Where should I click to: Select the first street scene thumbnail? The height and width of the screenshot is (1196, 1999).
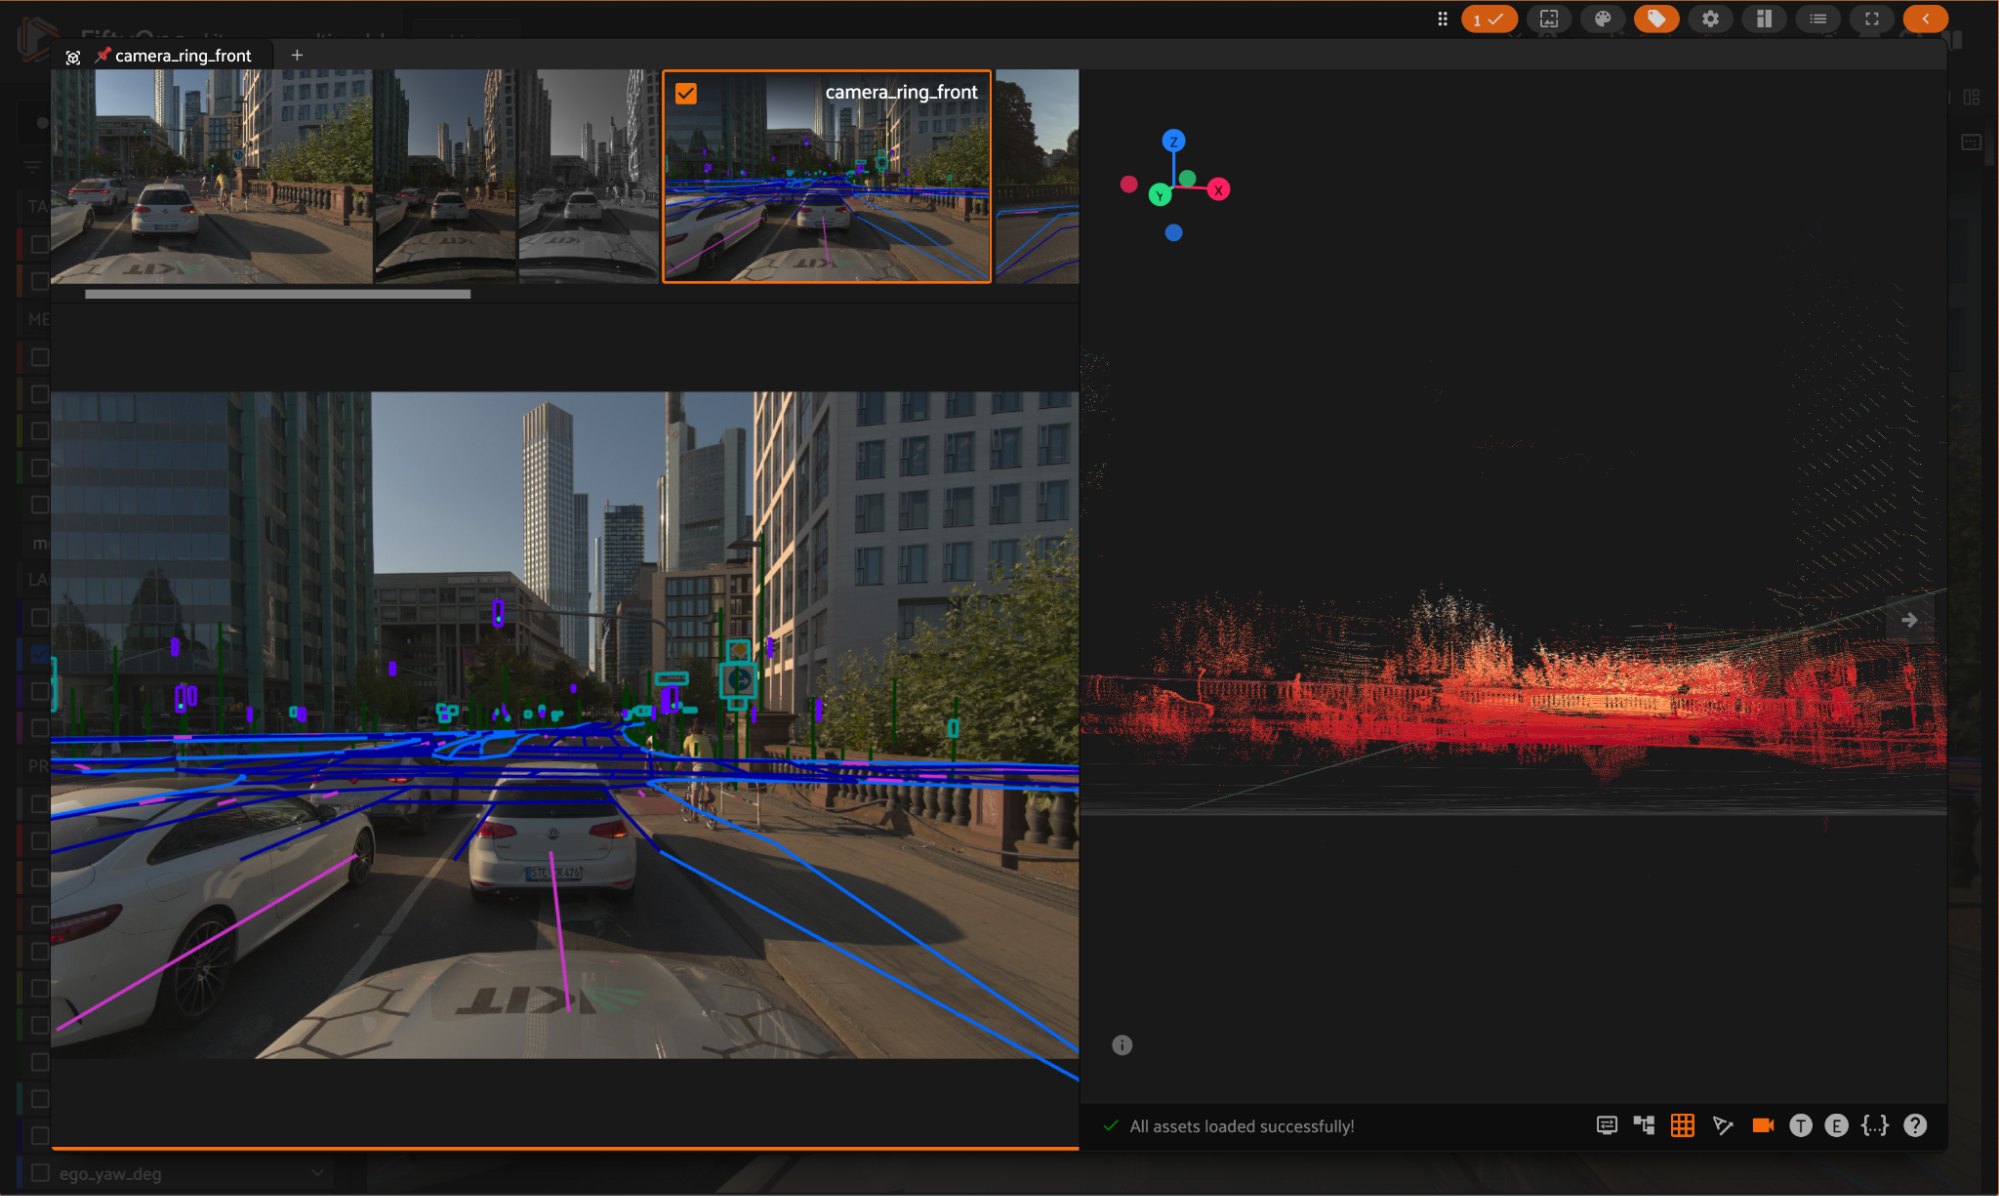[211, 176]
